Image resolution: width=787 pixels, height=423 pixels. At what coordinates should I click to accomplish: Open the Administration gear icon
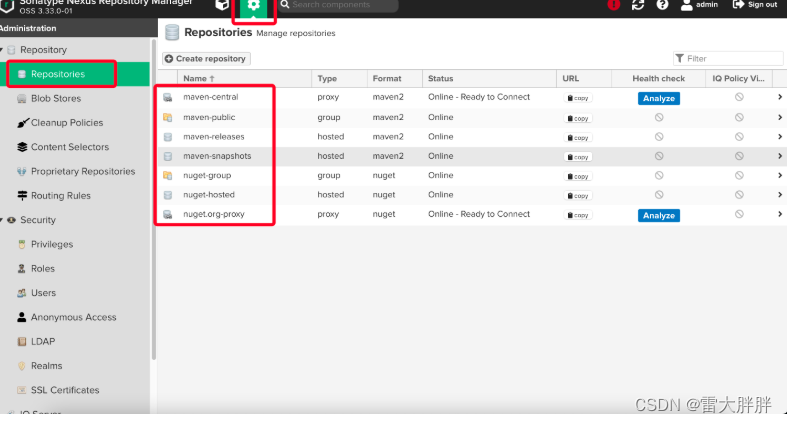click(x=253, y=6)
